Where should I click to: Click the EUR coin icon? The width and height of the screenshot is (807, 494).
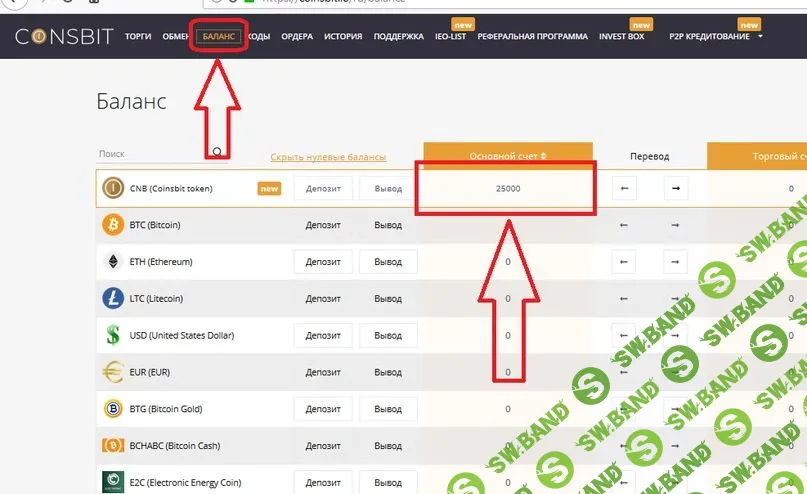coord(112,372)
